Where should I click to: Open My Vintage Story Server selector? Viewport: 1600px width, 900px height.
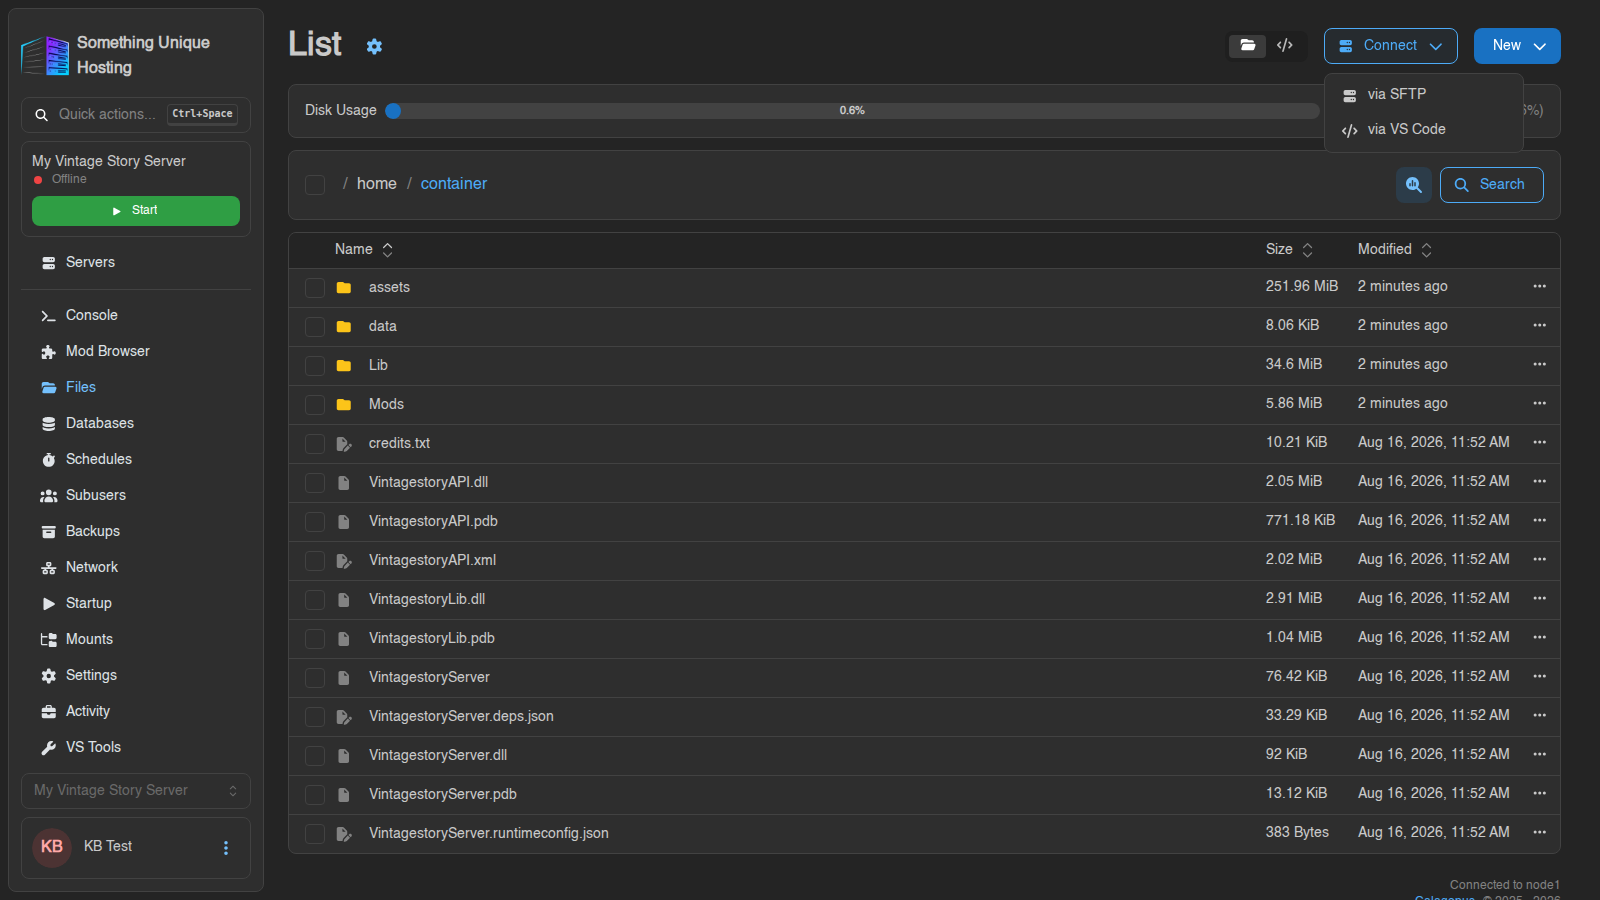pyautogui.click(x=136, y=790)
